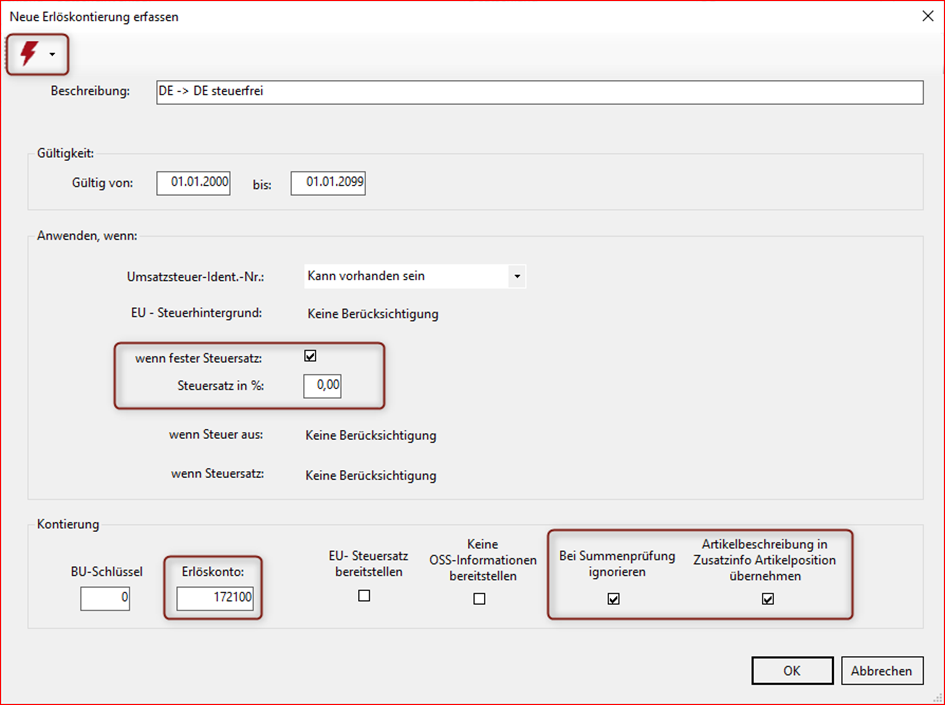Viewport: 945px width, 705px height.
Task: Select the 'bis' end date field
Action: [x=327, y=183]
